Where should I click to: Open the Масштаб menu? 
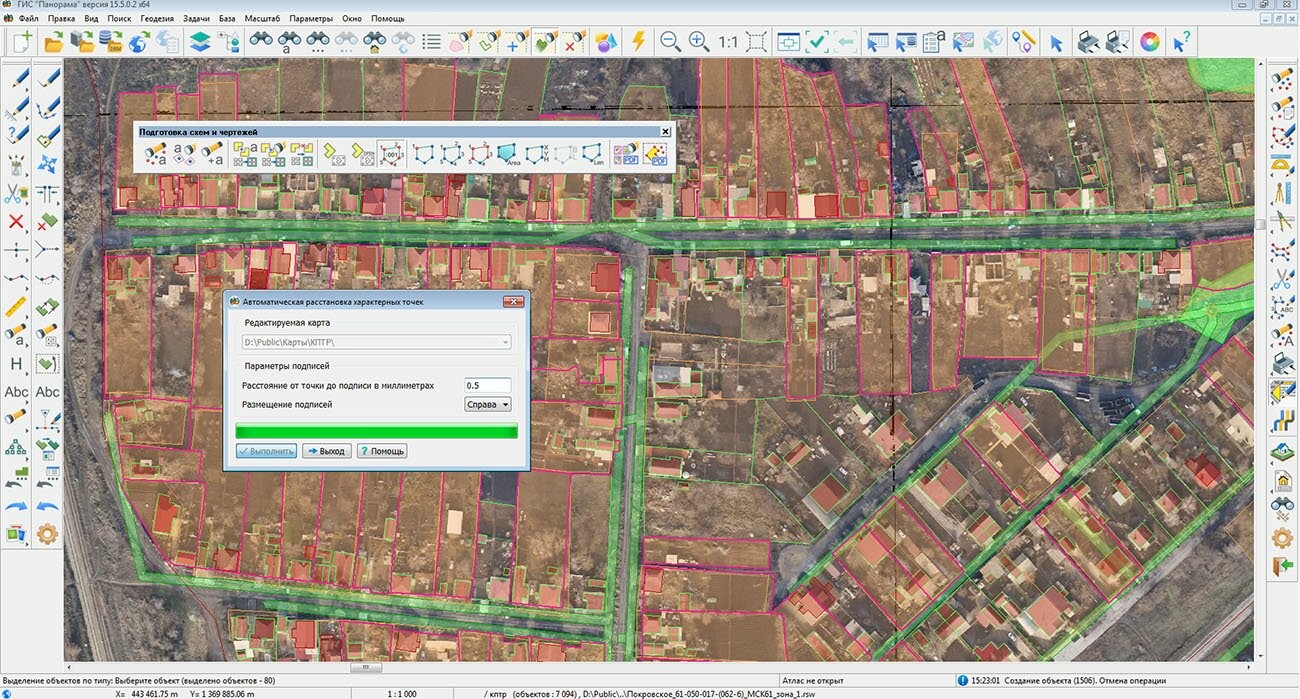pyautogui.click(x=260, y=19)
